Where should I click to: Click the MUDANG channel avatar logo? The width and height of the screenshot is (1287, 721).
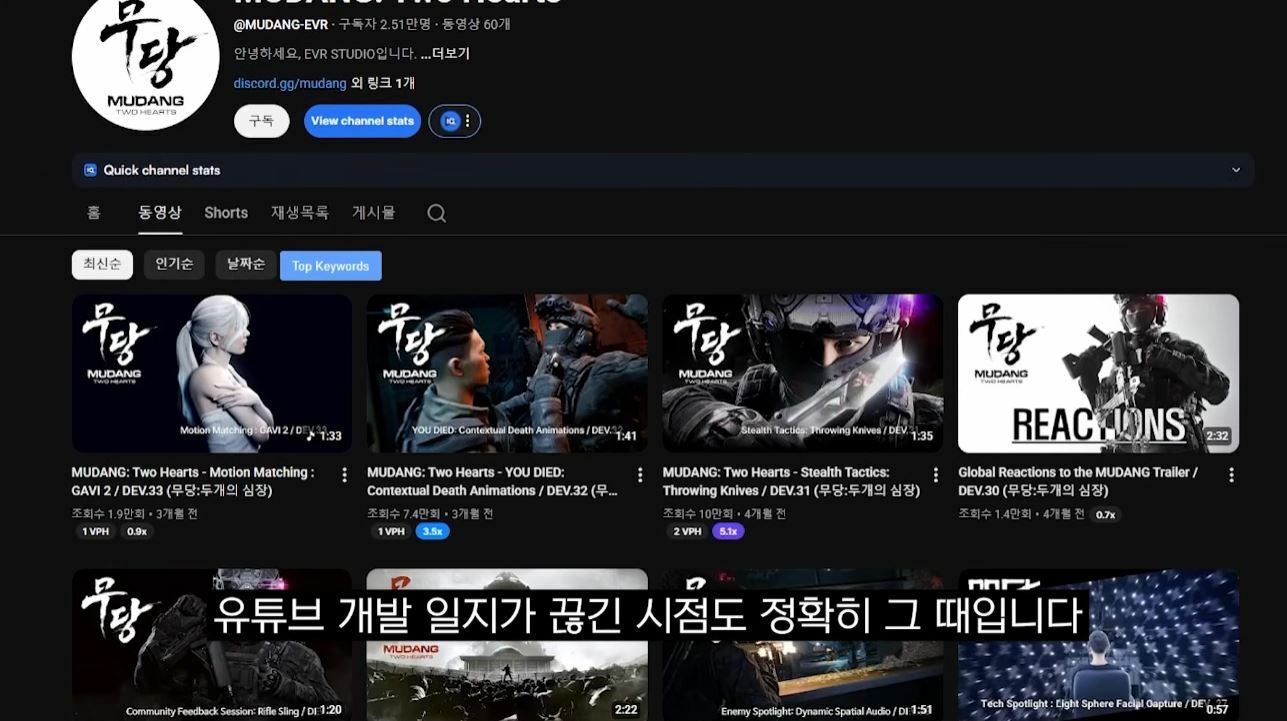pyautogui.click(x=145, y=58)
